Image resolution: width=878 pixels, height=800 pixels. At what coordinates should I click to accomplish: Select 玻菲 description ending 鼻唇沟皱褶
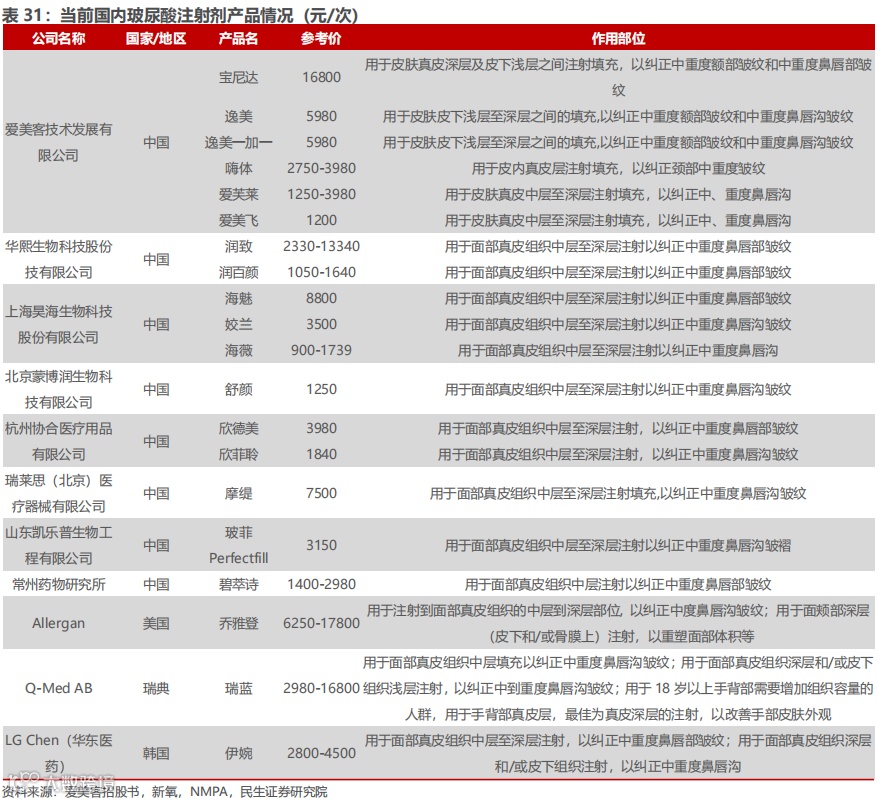(618, 545)
